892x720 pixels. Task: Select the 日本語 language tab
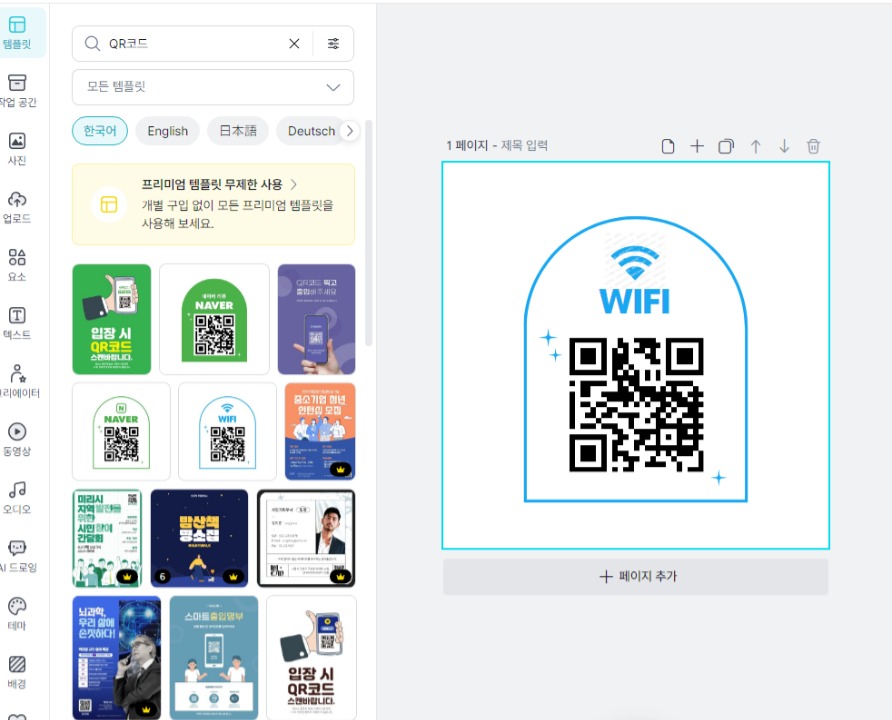click(x=237, y=130)
